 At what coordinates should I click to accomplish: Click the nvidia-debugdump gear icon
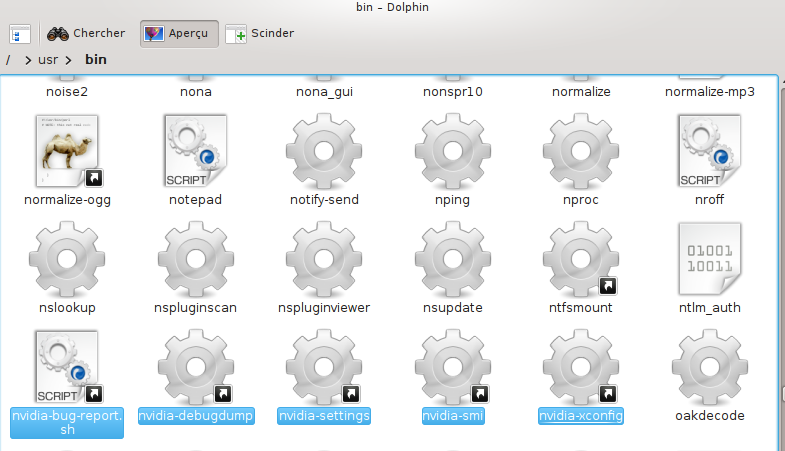pos(196,366)
